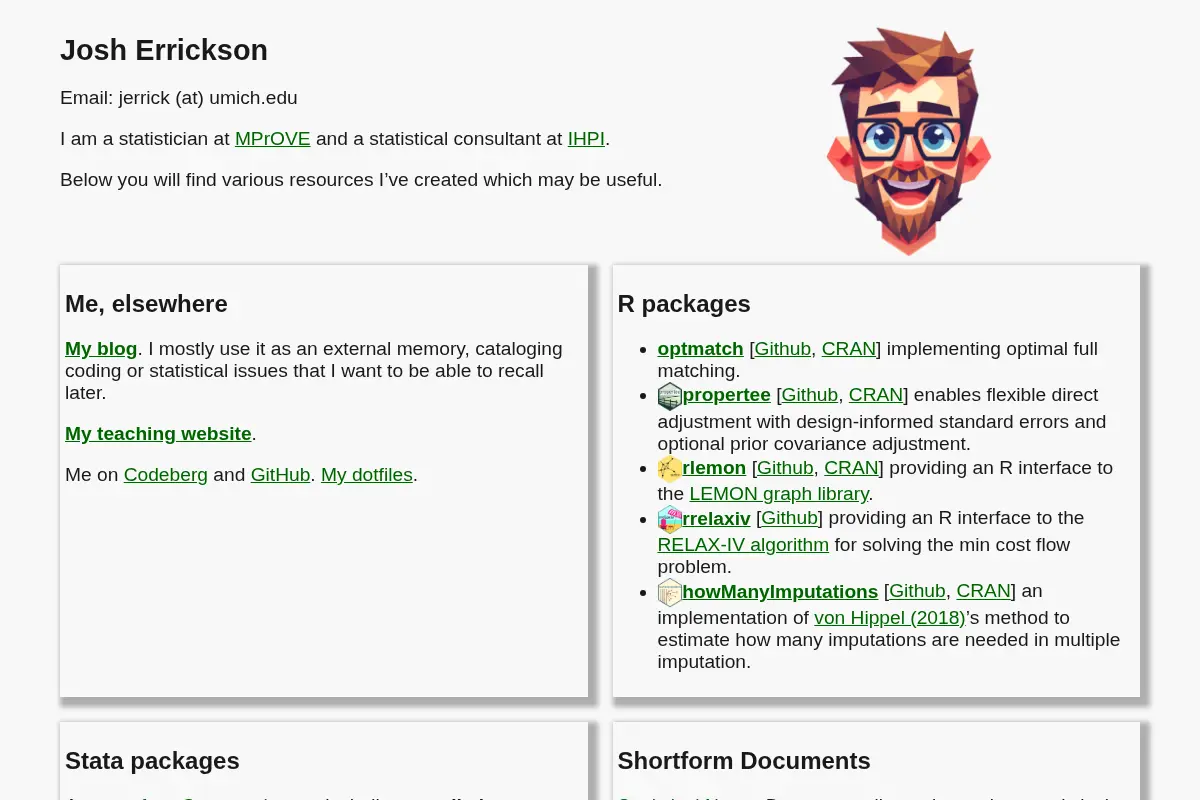Click the propertee hex logo icon
Viewport: 1200px width, 800px height.
tap(670, 396)
